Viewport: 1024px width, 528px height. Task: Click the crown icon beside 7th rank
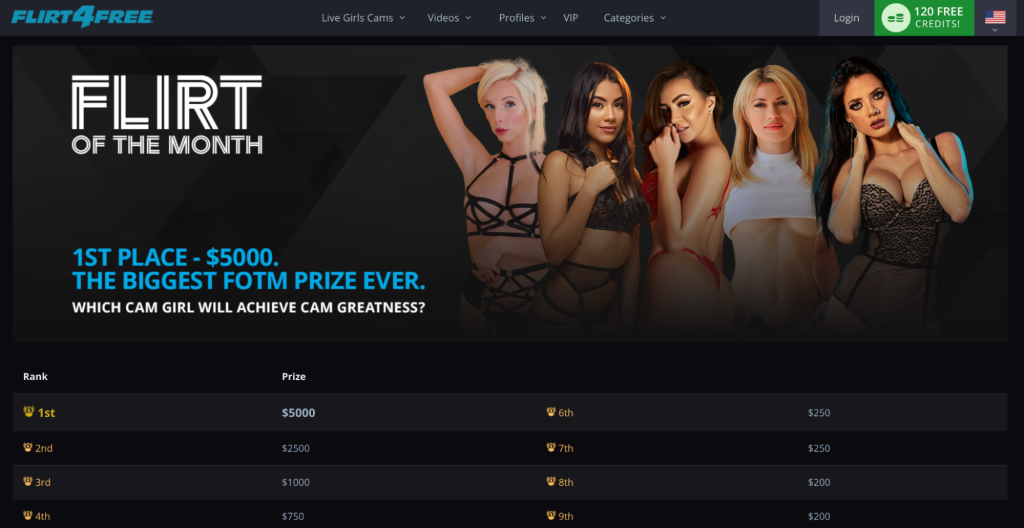[551, 448]
